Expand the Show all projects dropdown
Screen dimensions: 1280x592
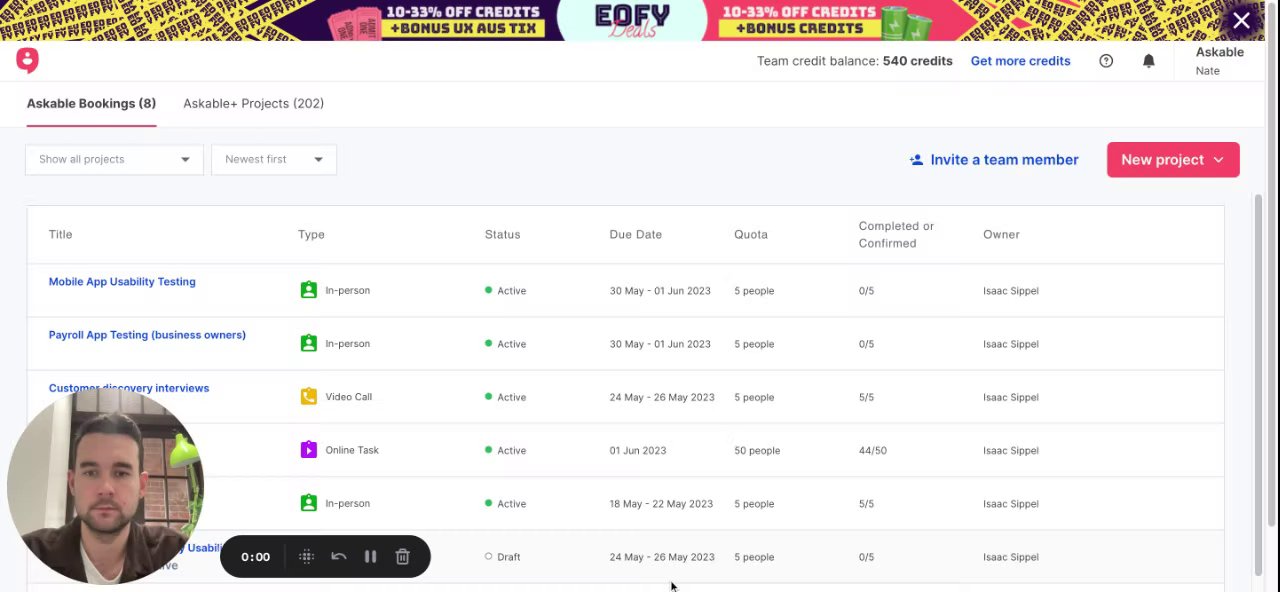point(114,159)
